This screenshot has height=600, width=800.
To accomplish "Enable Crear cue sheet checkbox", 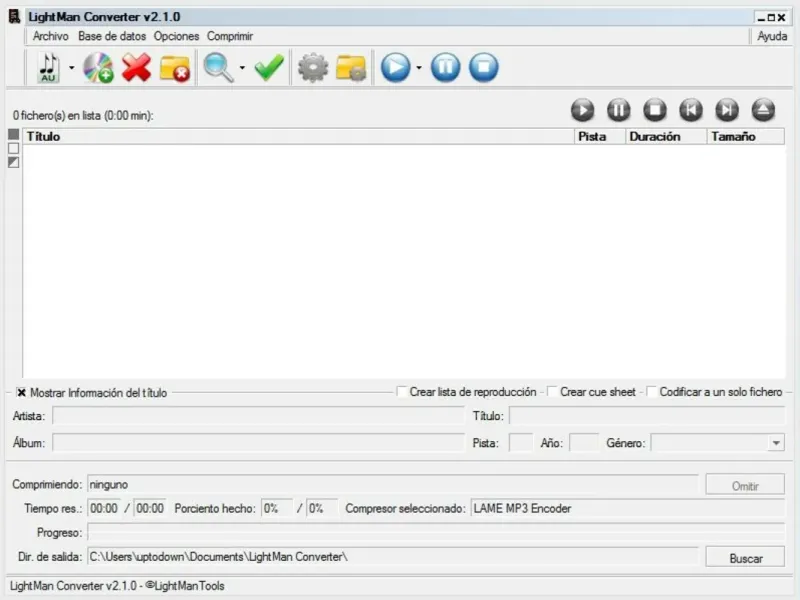I will click(553, 391).
